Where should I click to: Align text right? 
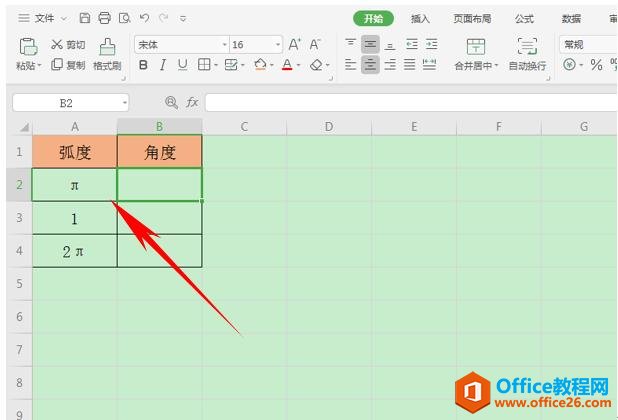click(x=390, y=65)
